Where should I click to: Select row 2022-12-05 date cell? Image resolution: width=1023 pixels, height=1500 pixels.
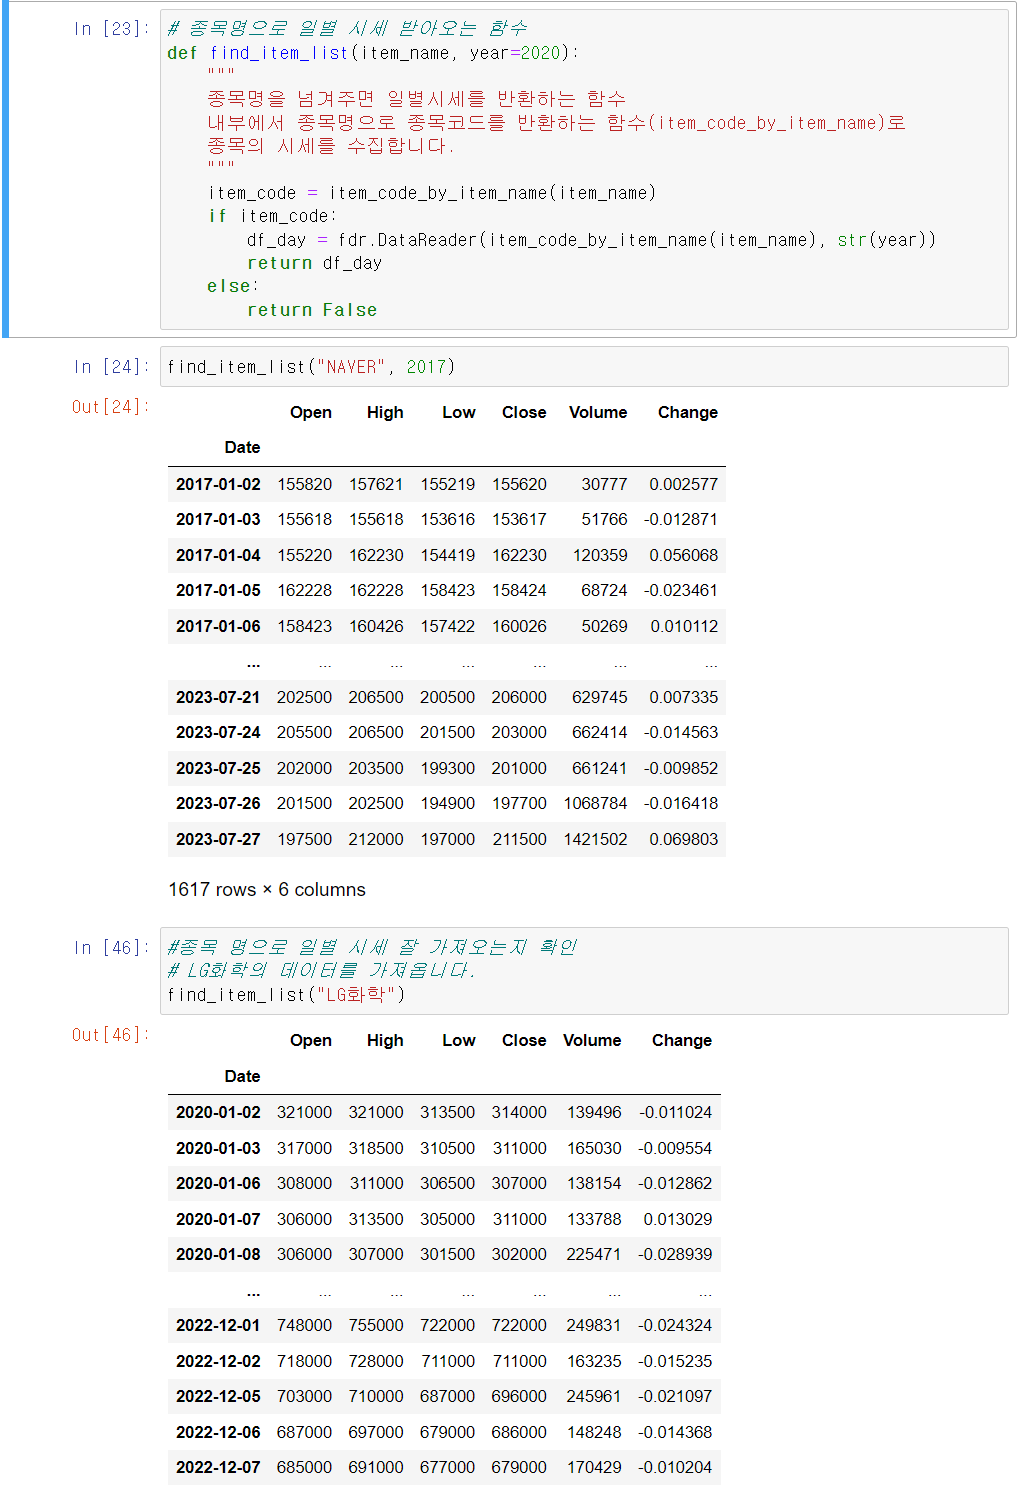[x=218, y=1396]
